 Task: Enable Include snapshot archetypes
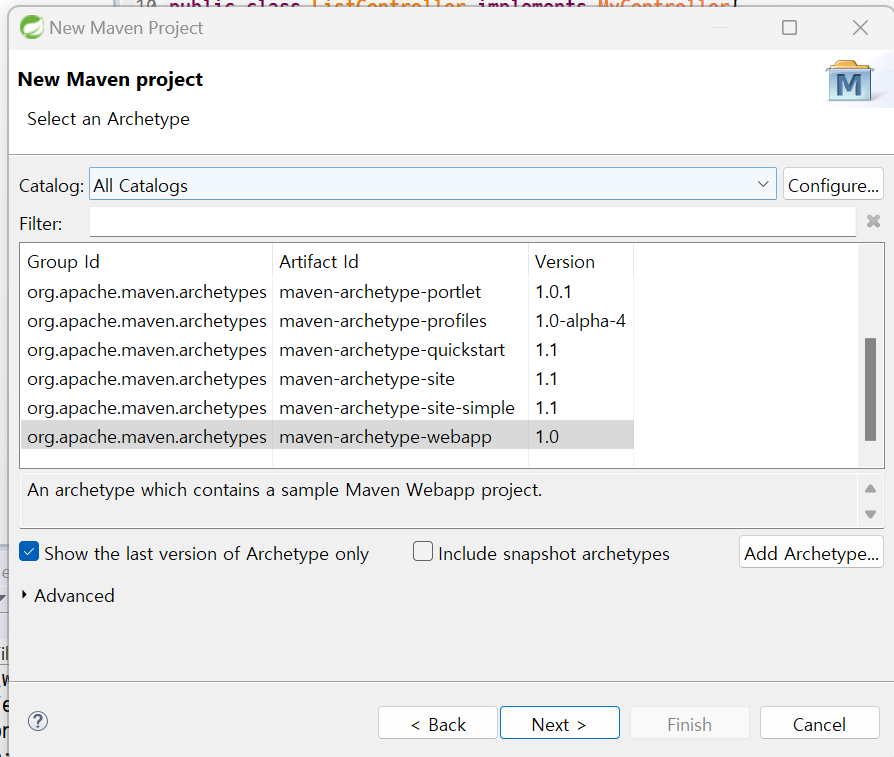(422, 552)
